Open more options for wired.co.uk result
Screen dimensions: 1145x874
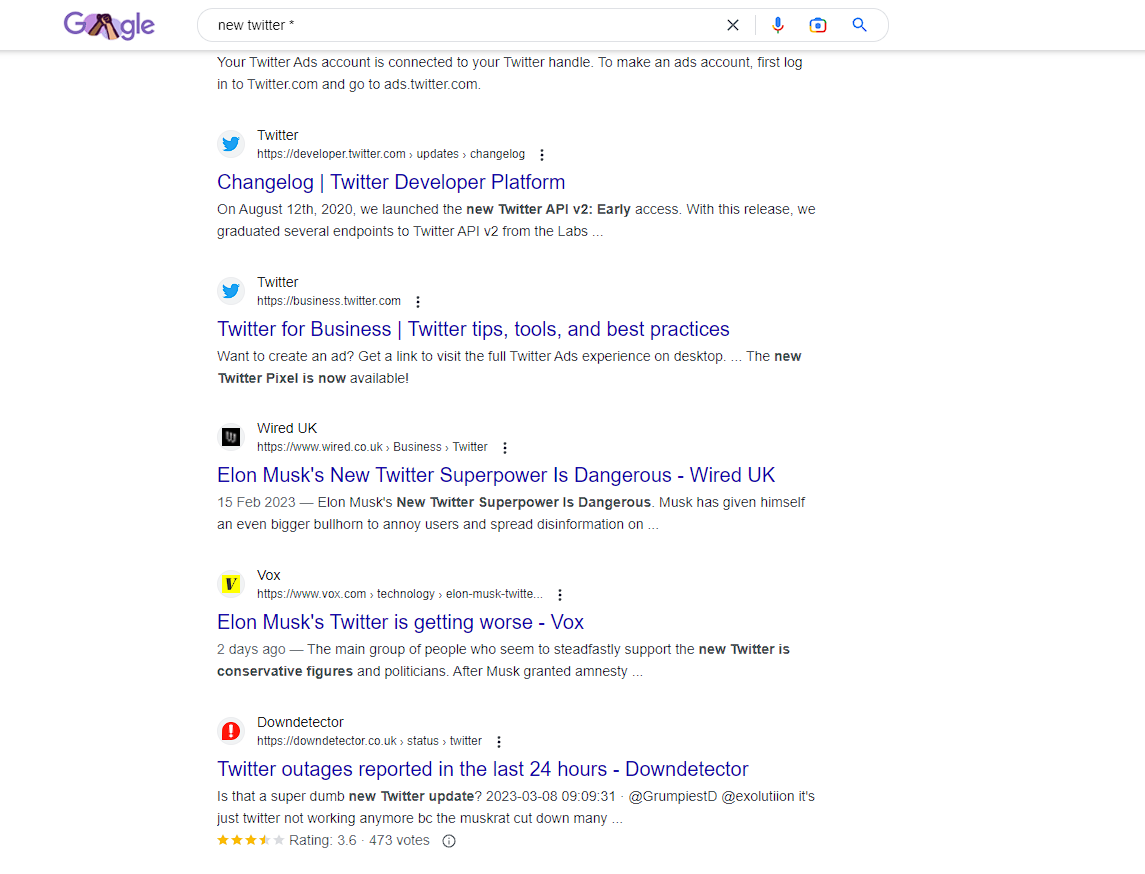(505, 448)
